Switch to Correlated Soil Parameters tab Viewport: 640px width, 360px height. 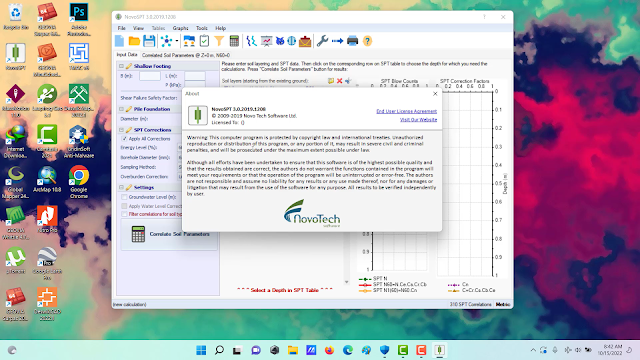coord(186,55)
